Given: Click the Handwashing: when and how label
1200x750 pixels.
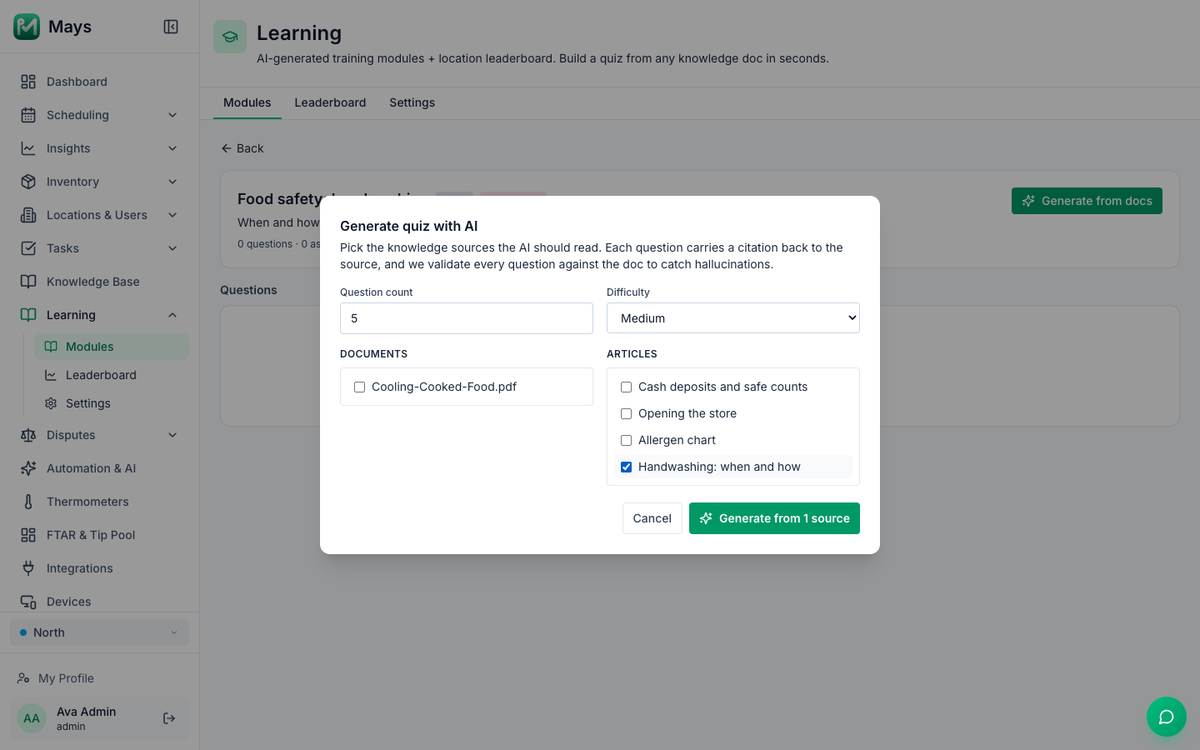Looking at the screenshot, I should point(719,467).
